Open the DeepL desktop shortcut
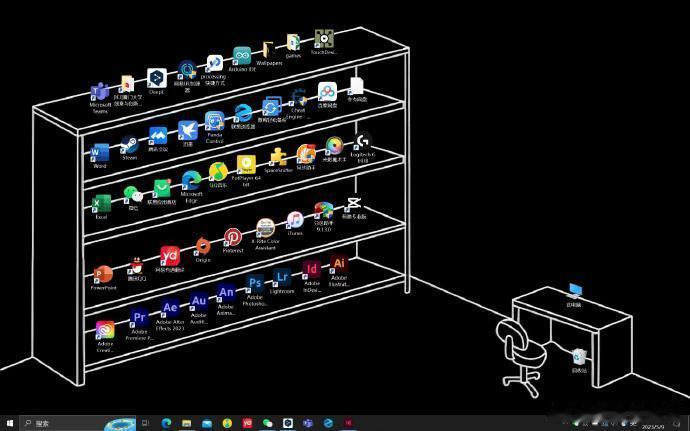690x431 pixels. (157, 78)
